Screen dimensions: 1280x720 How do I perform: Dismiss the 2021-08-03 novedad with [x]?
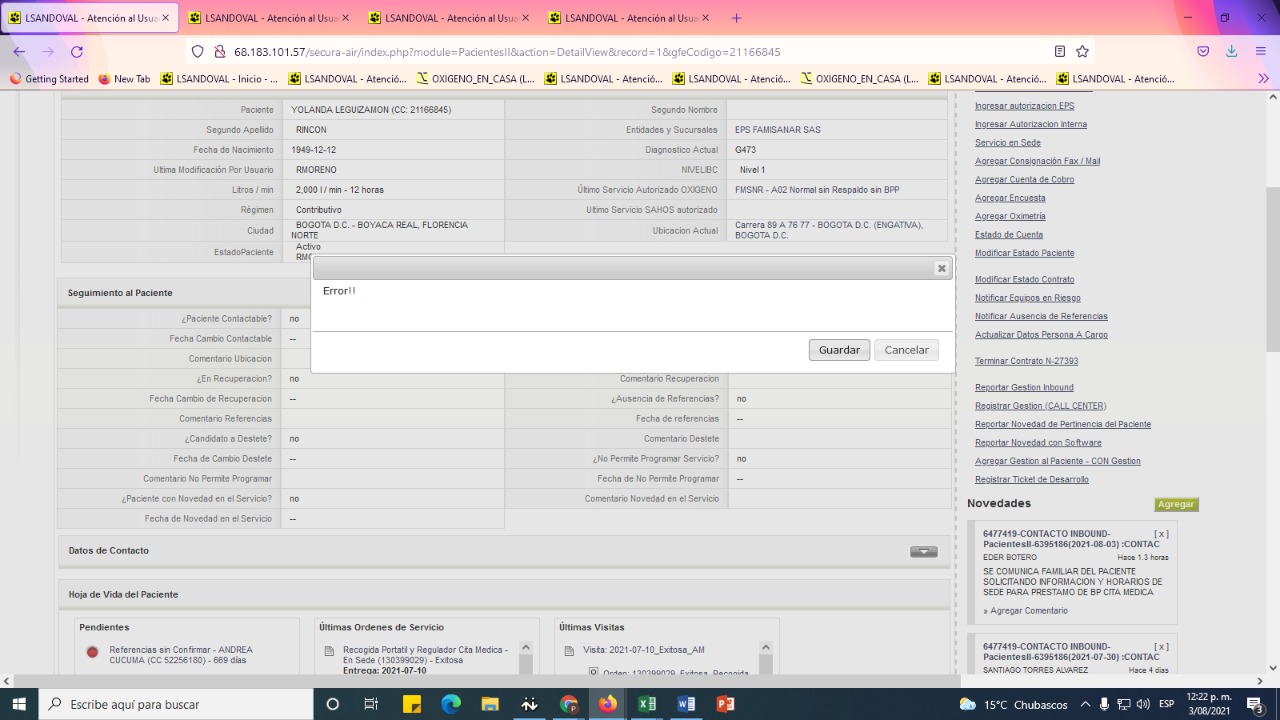tap(1161, 534)
